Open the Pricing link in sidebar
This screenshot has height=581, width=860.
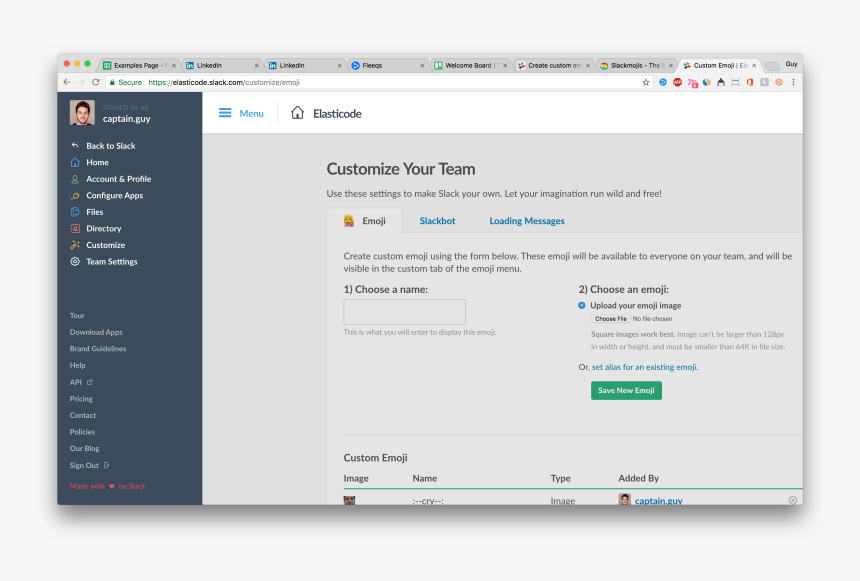(x=81, y=399)
